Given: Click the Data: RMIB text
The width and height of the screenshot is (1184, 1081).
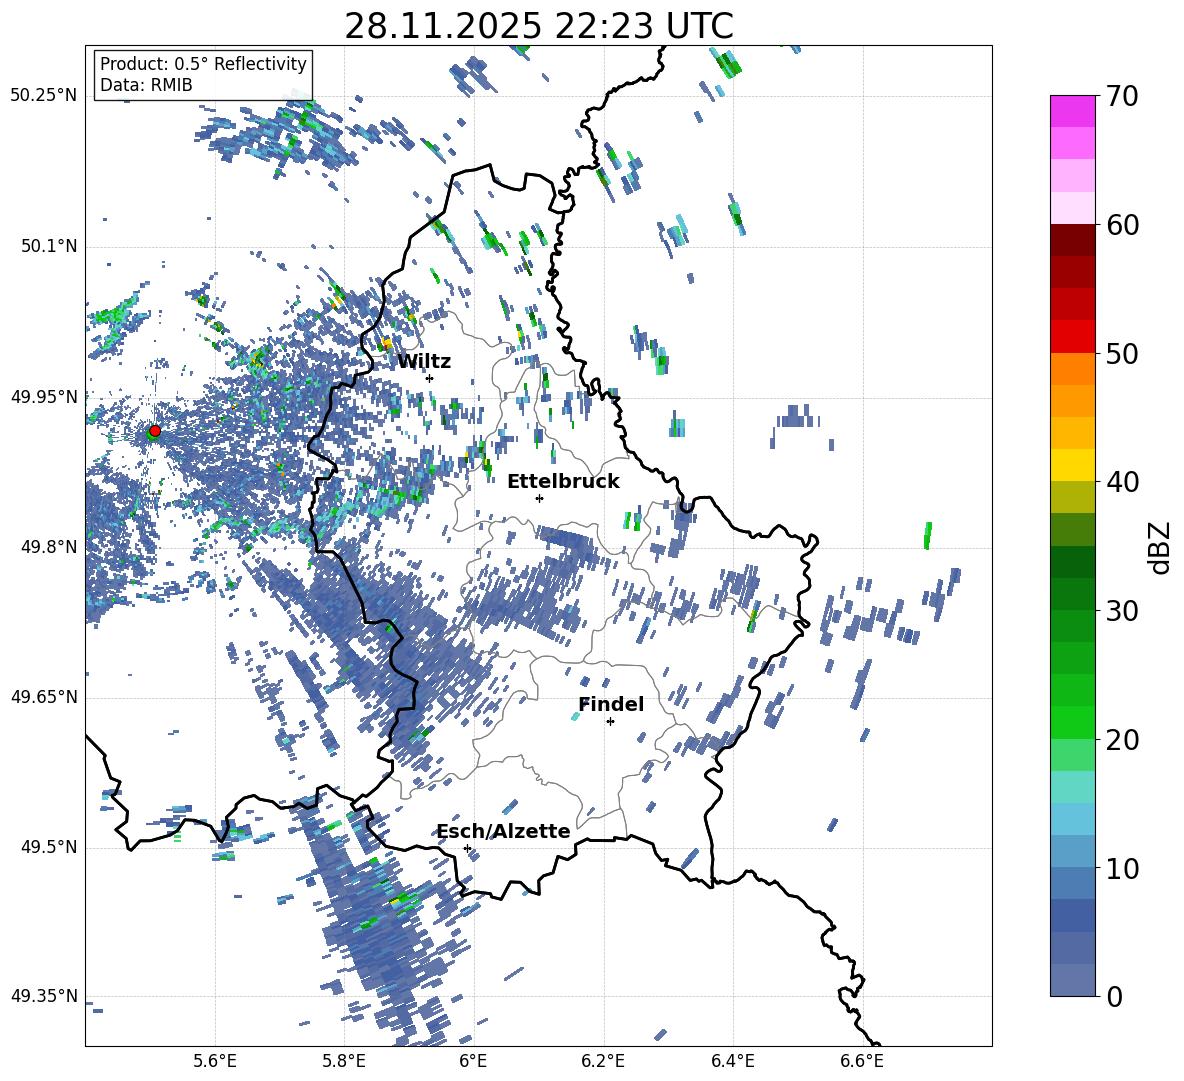Looking at the screenshot, I should pyautogui.click(x=146, y=85).
